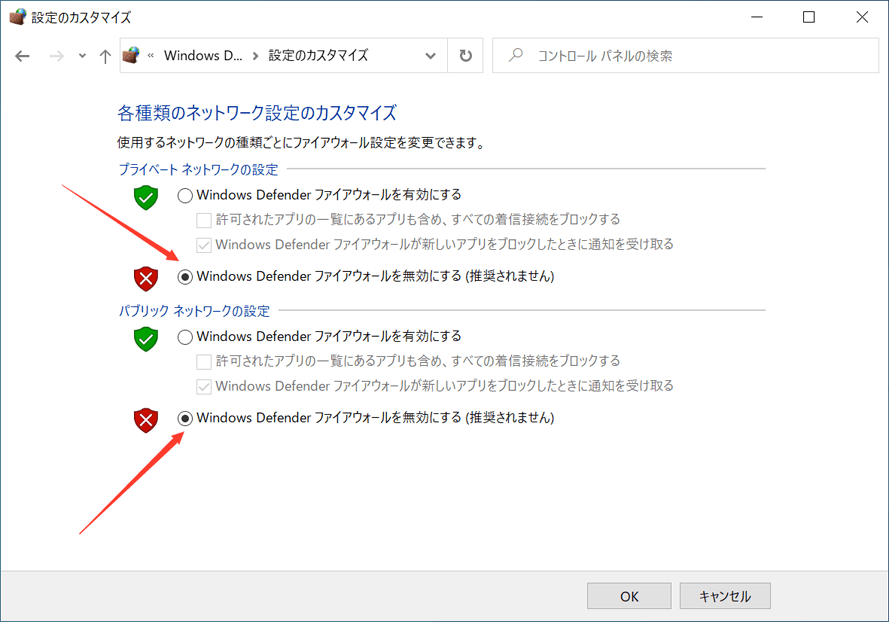Open the recent locations dropdown arrow
The height and width of the screenshot is (622, 889).
coord(83,56)
